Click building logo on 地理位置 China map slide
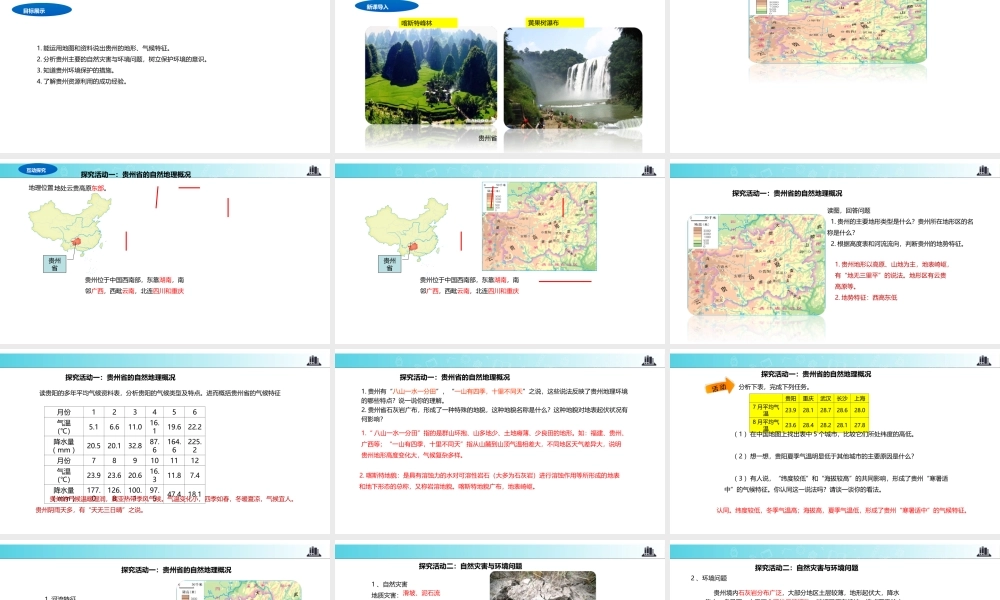This screenshot has height=600, width=1000. [x=314, y=170]
